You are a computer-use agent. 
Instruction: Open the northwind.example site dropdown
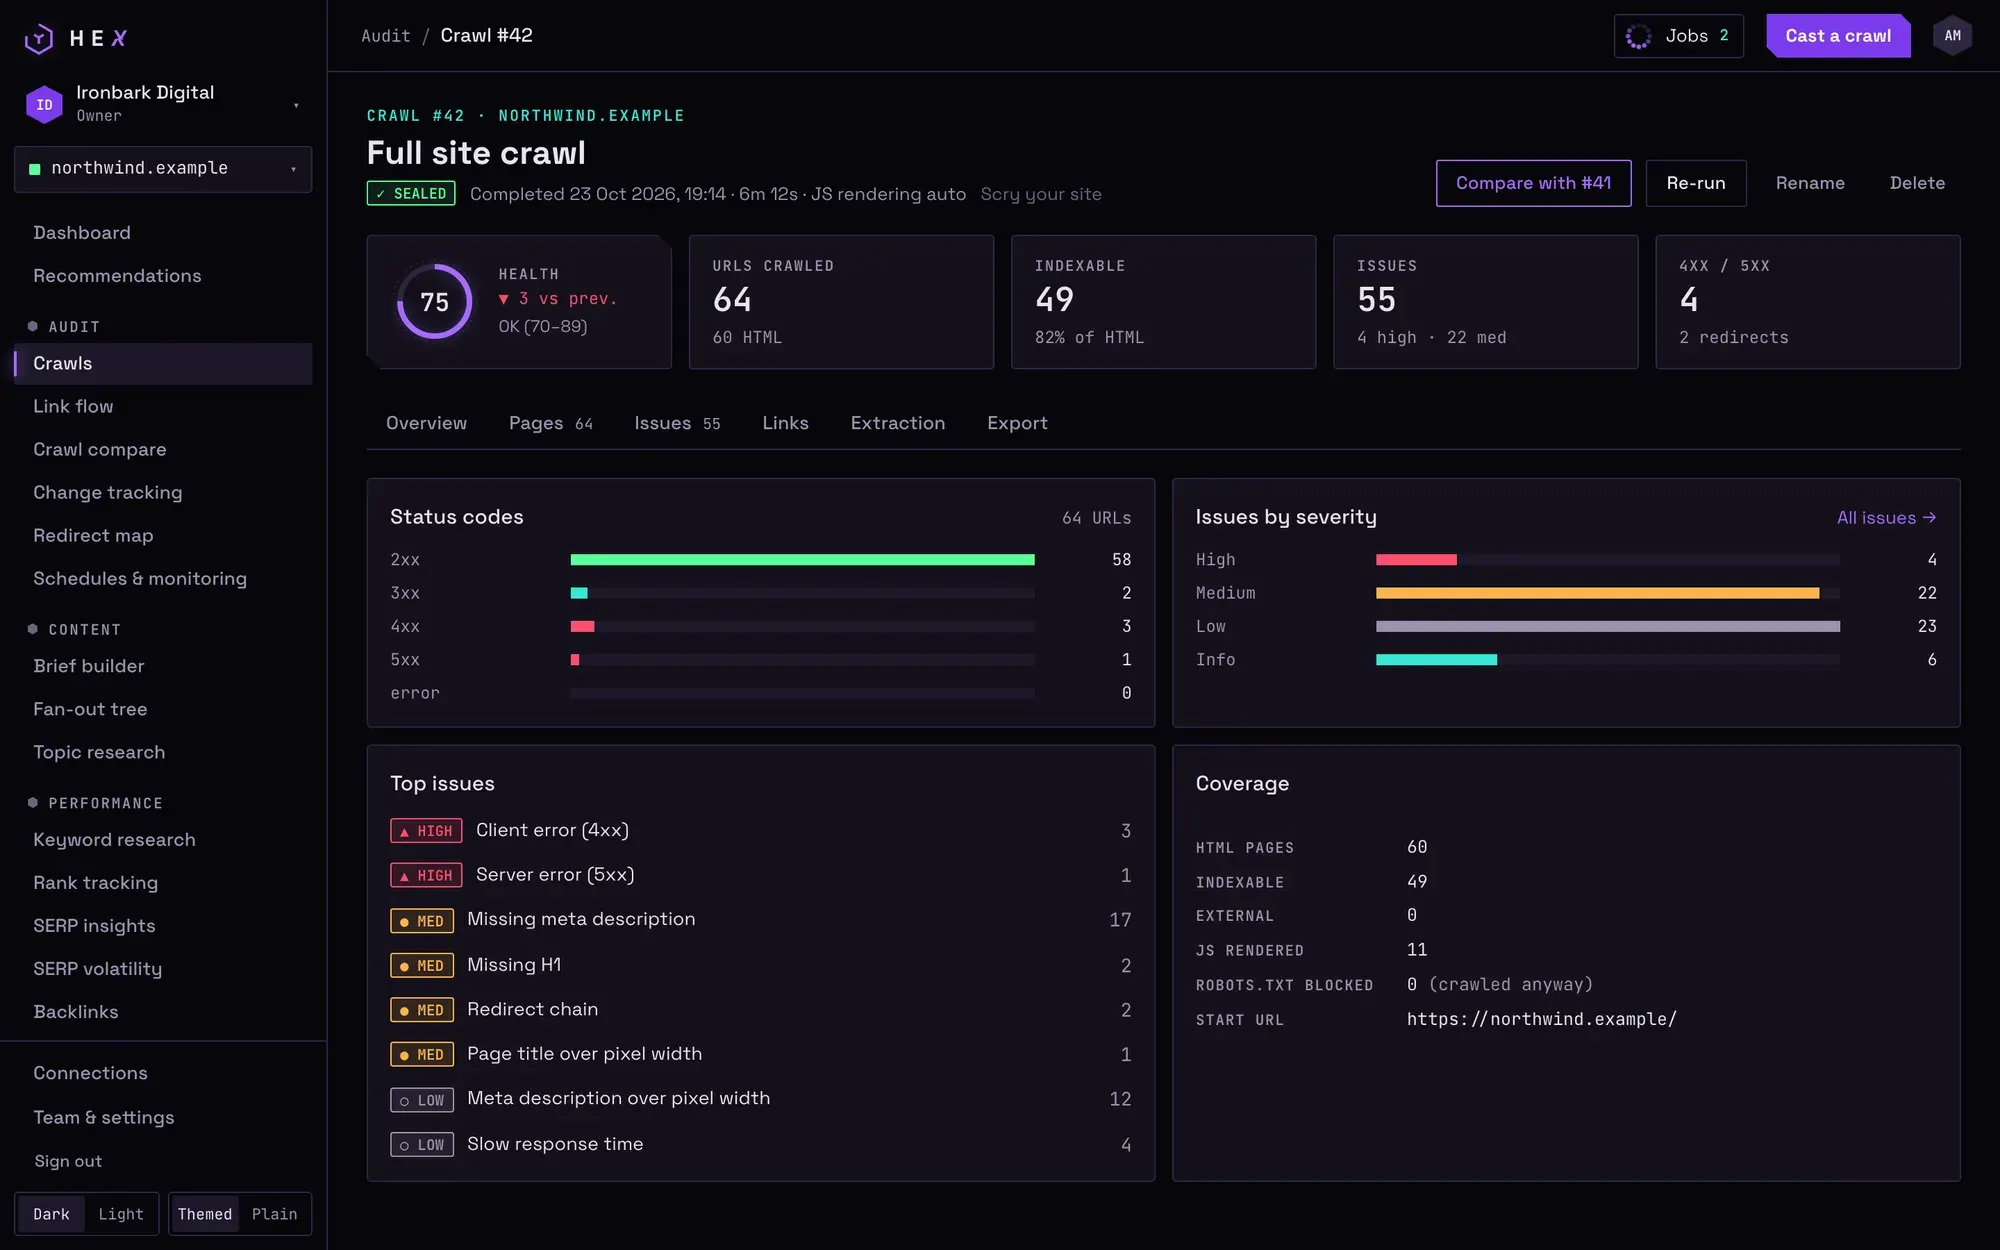coord(163,169)
